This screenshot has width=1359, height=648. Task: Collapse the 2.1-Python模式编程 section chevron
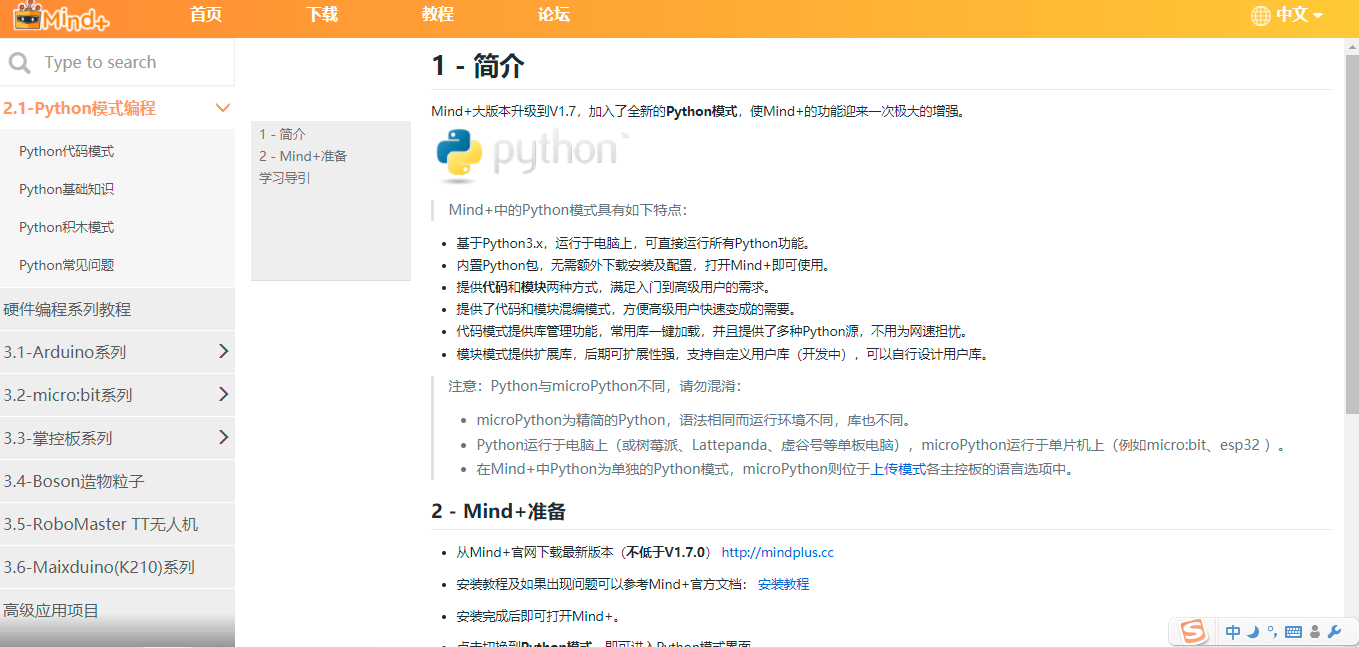(223, 108)
